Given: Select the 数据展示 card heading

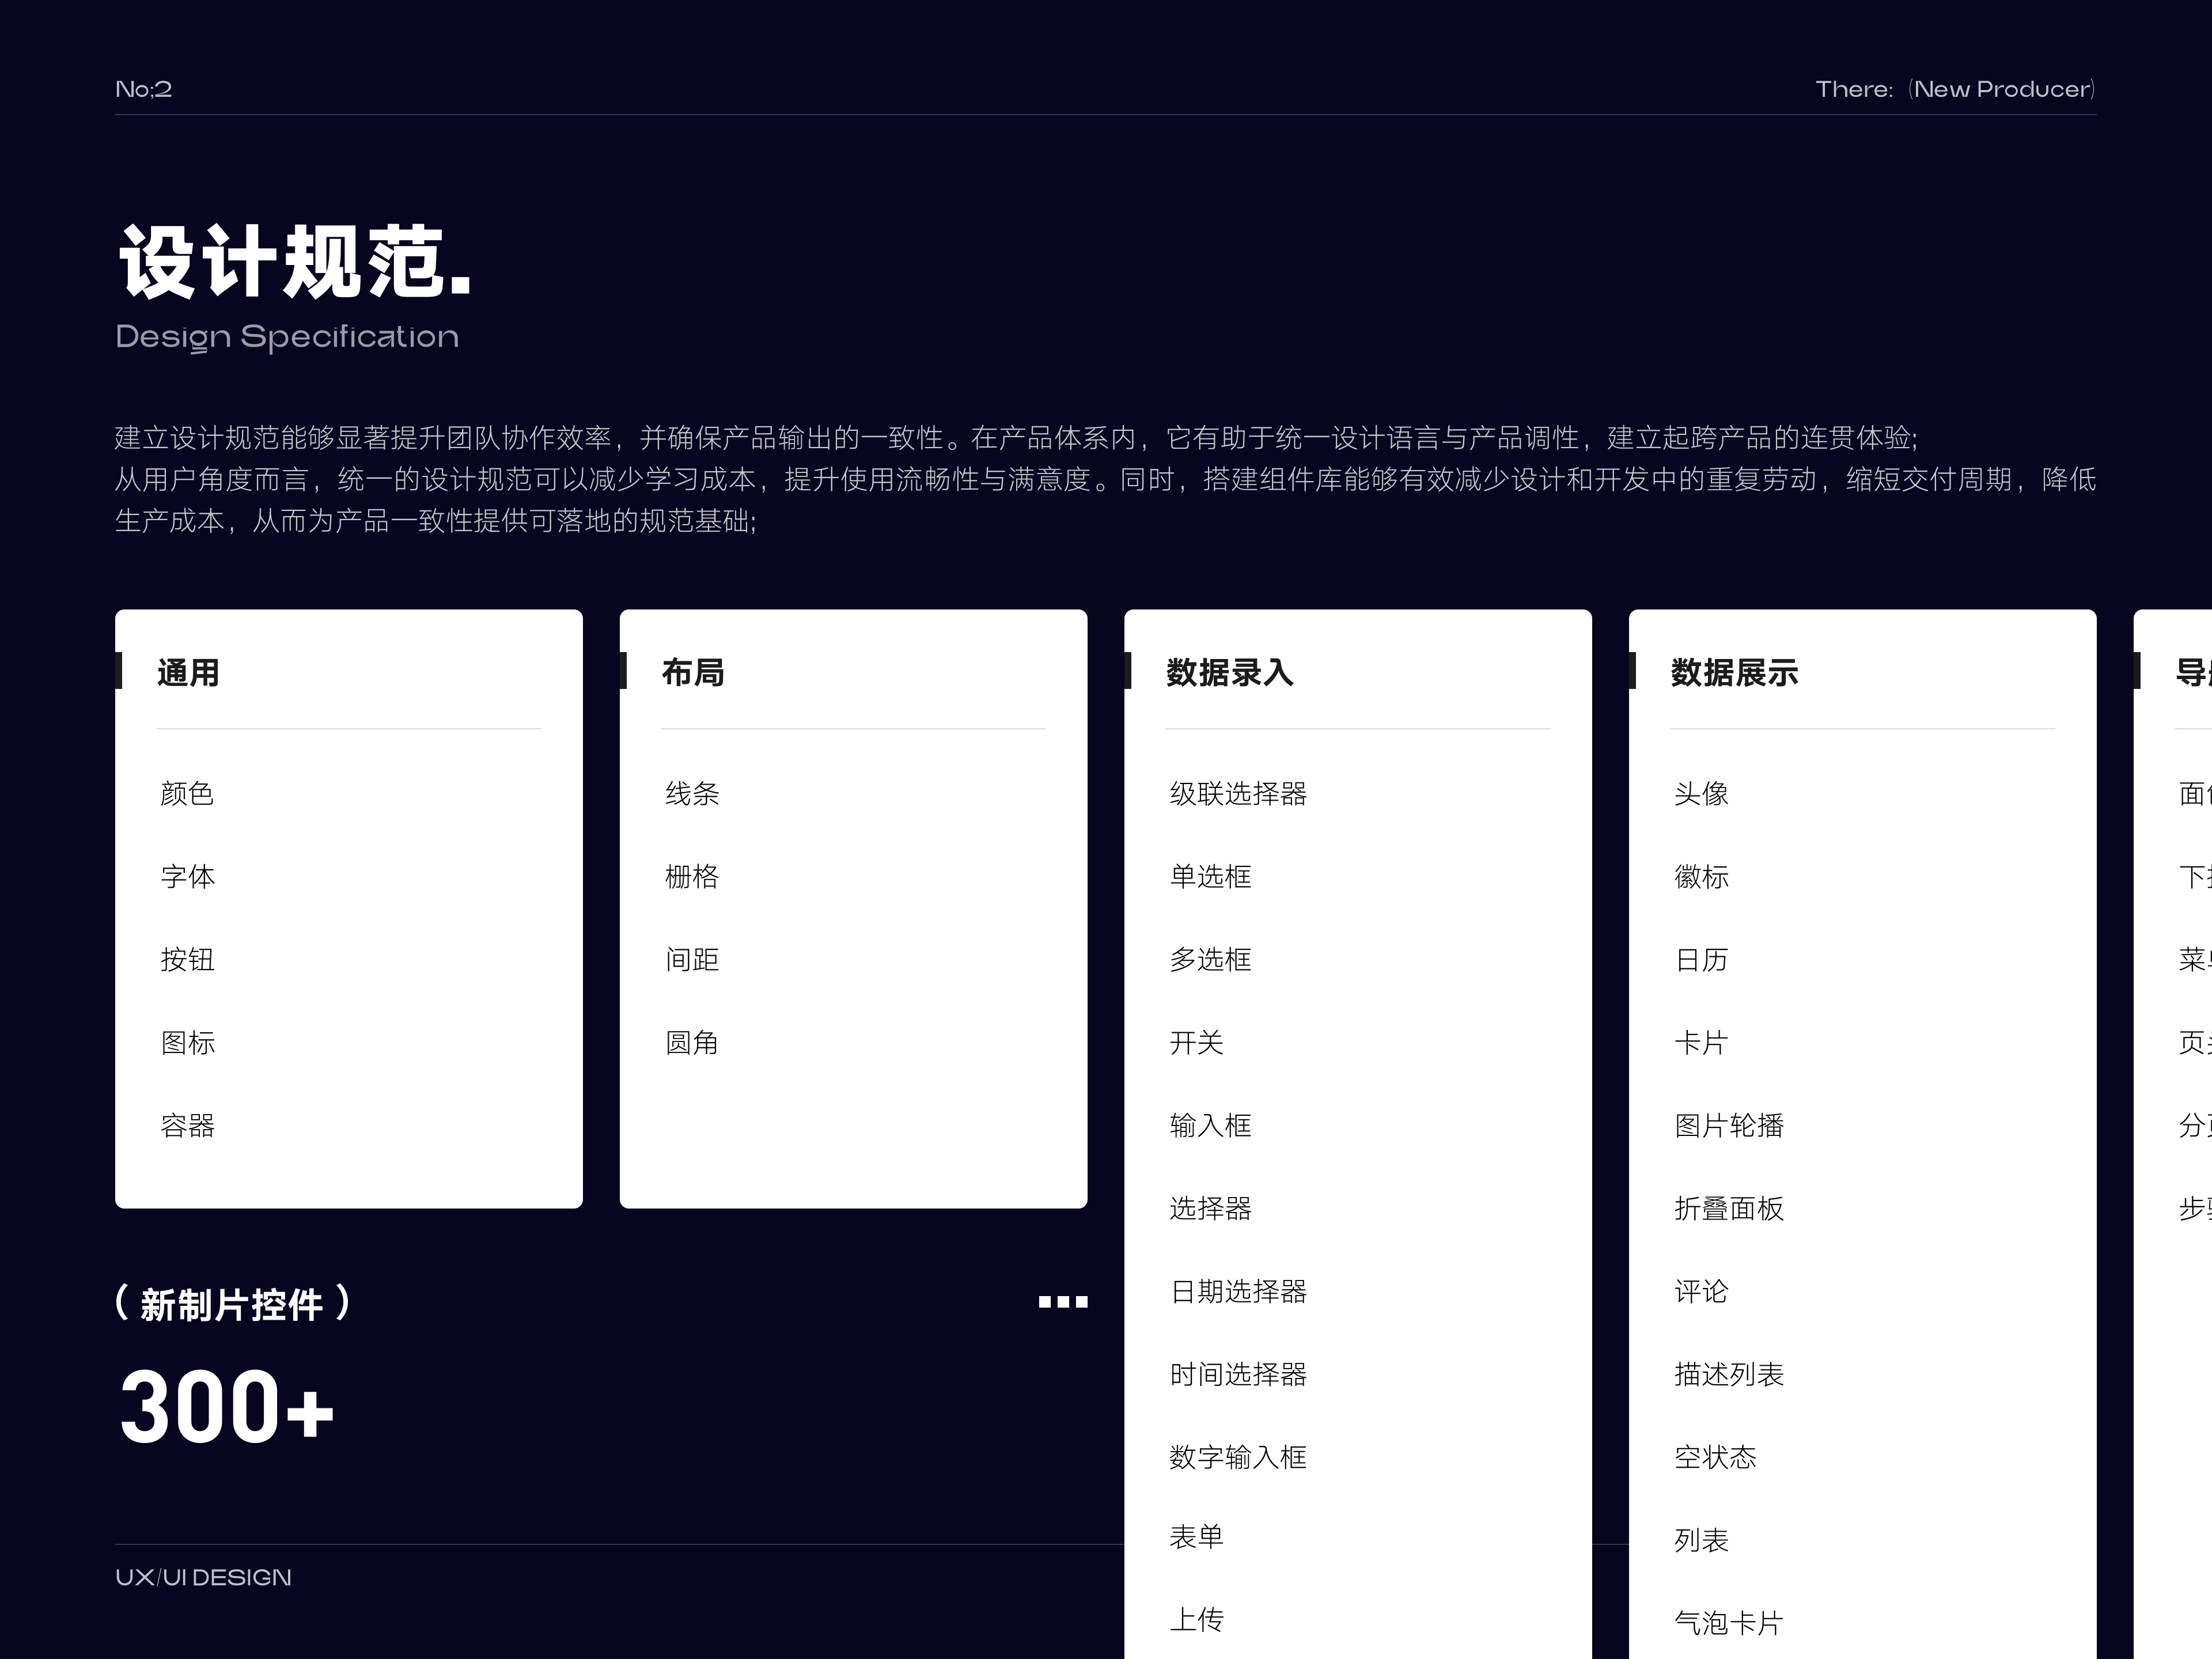Looking at the screenshot, I should pos(1734,672).
